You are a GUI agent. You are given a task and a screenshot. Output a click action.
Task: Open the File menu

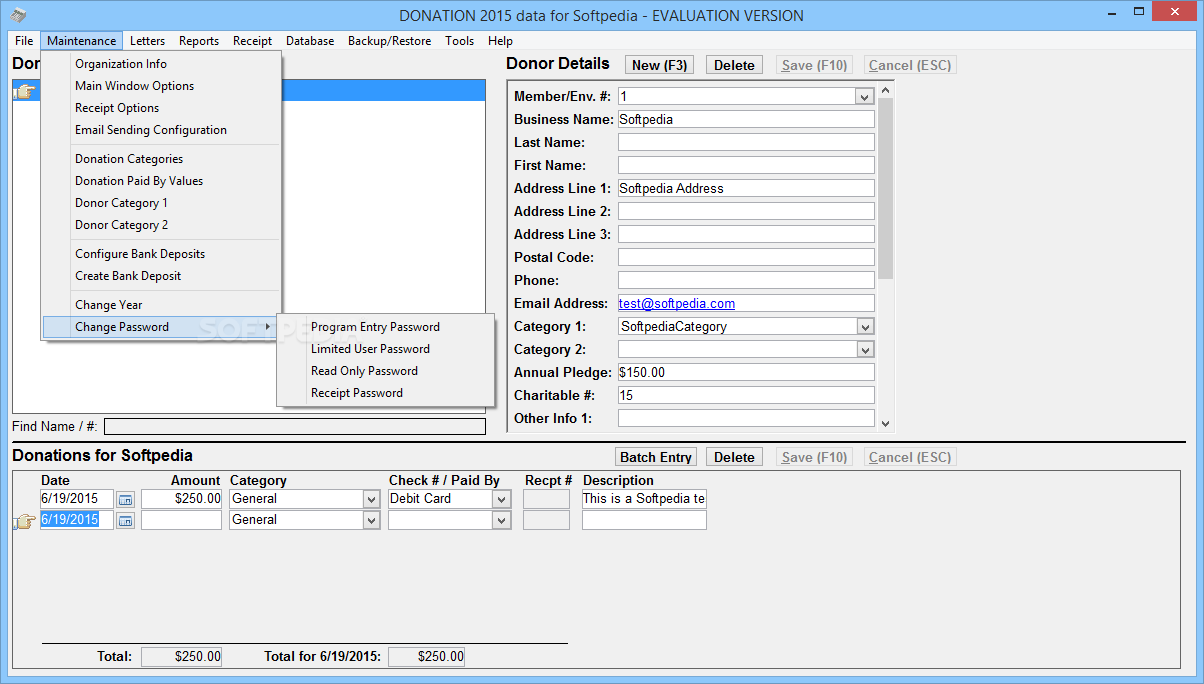click(x=24, y=41)
